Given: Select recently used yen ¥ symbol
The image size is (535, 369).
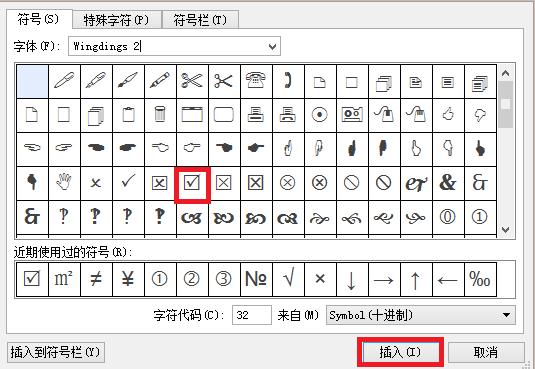Looking at the screenshot, I should (x=128, y=279).
